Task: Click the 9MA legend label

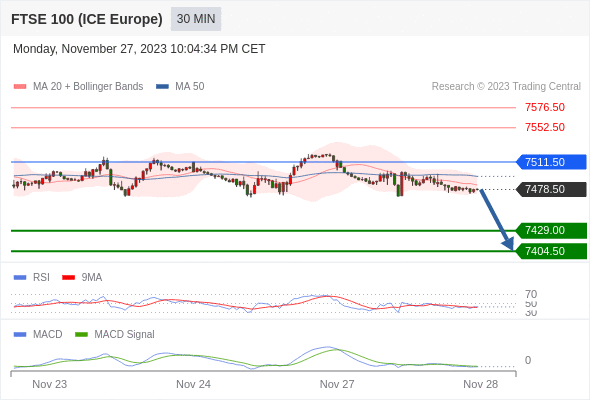Action: pyautogui.click(x=92, y=278)
